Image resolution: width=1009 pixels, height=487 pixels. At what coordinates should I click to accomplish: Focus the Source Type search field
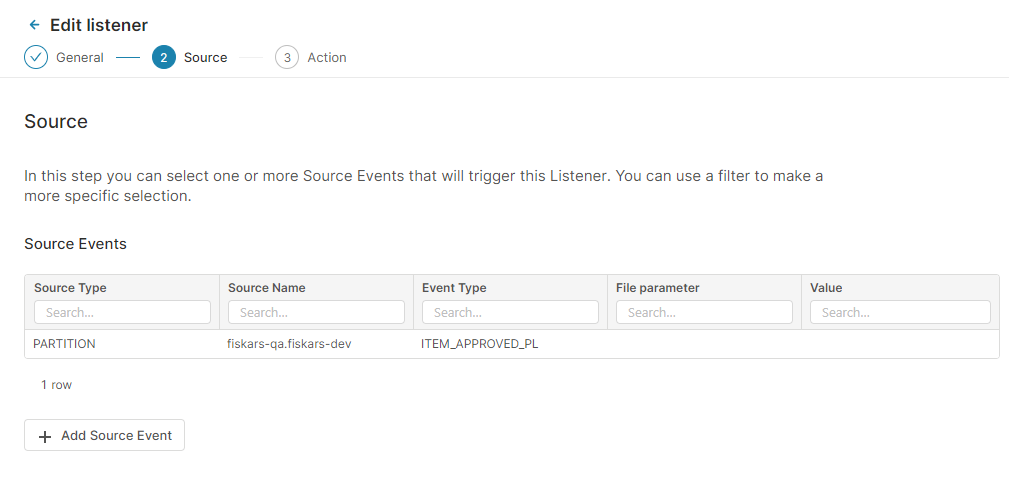[122, 312]
